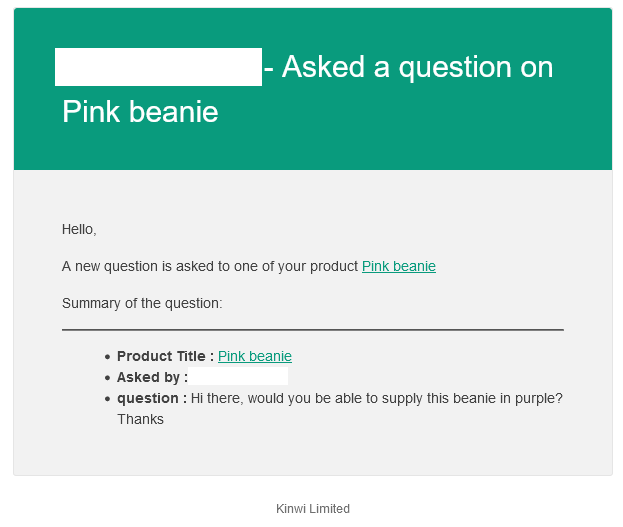
Task: Click the horizontal divider below the summary
Action: 312,329
